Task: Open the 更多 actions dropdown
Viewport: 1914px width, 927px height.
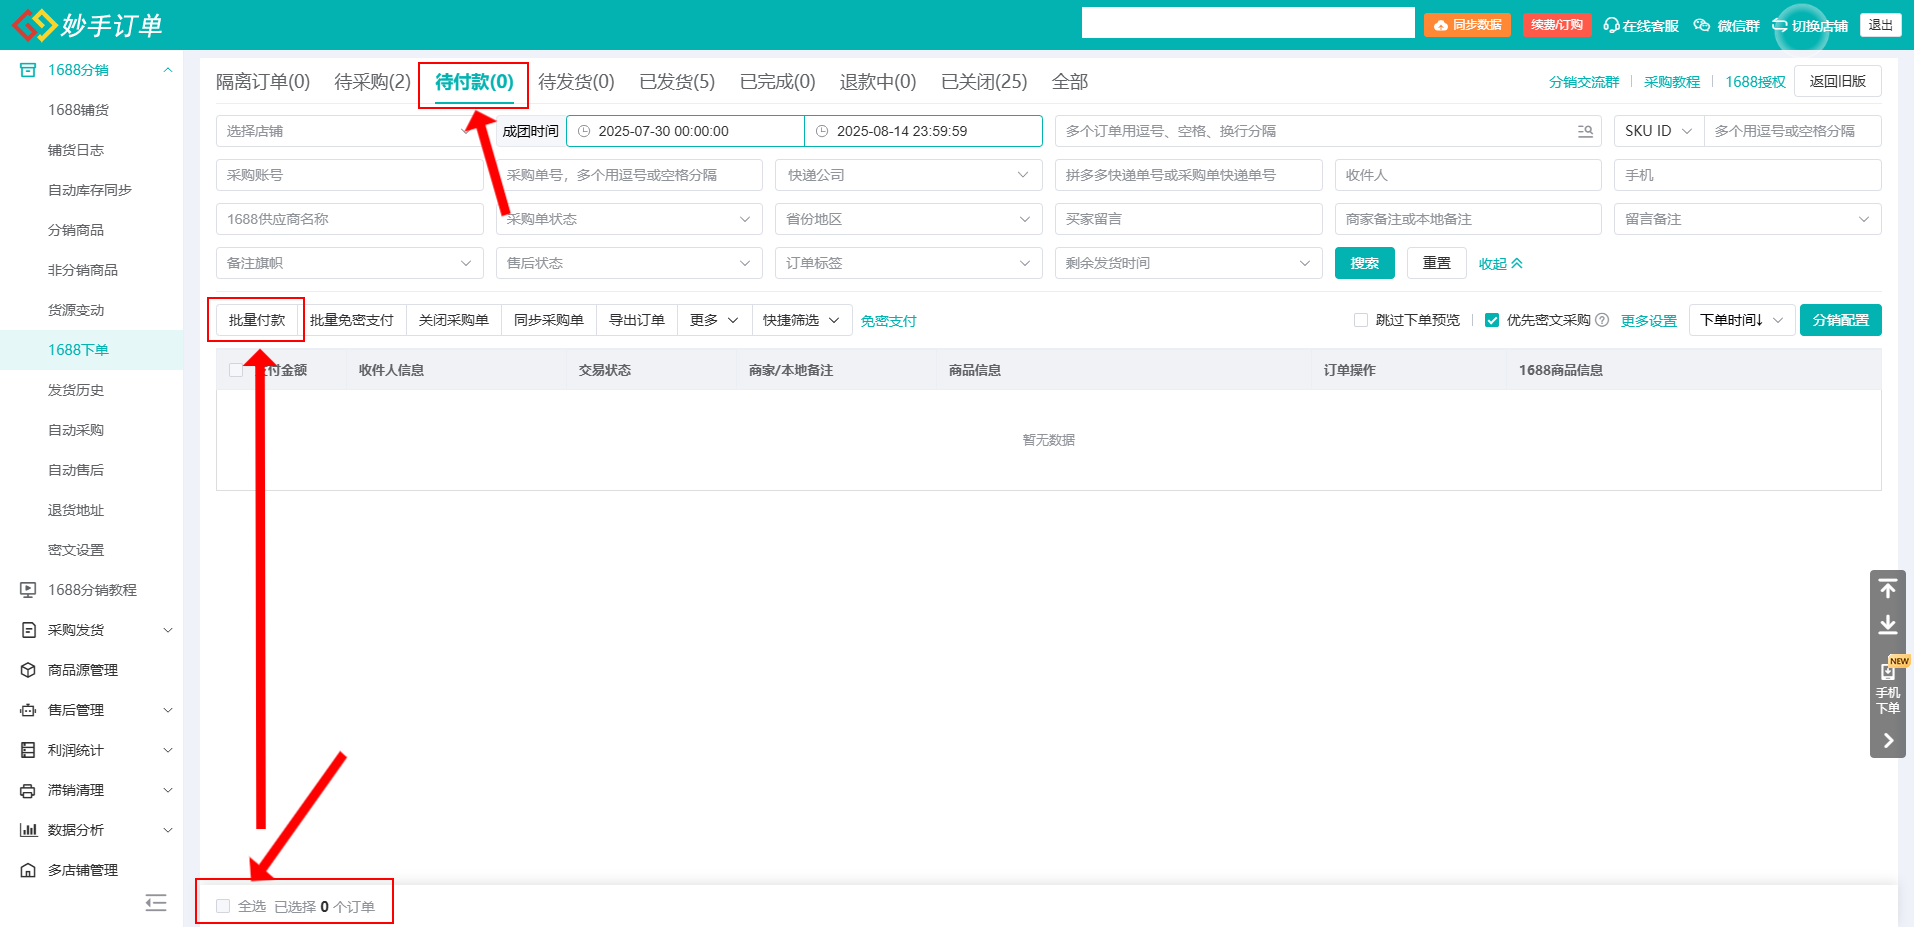Action: point(714,320)
